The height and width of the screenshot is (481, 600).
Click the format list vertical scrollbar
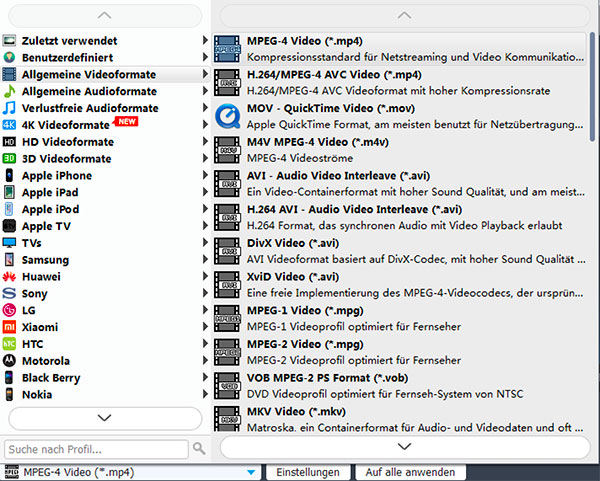click(592, 86)
